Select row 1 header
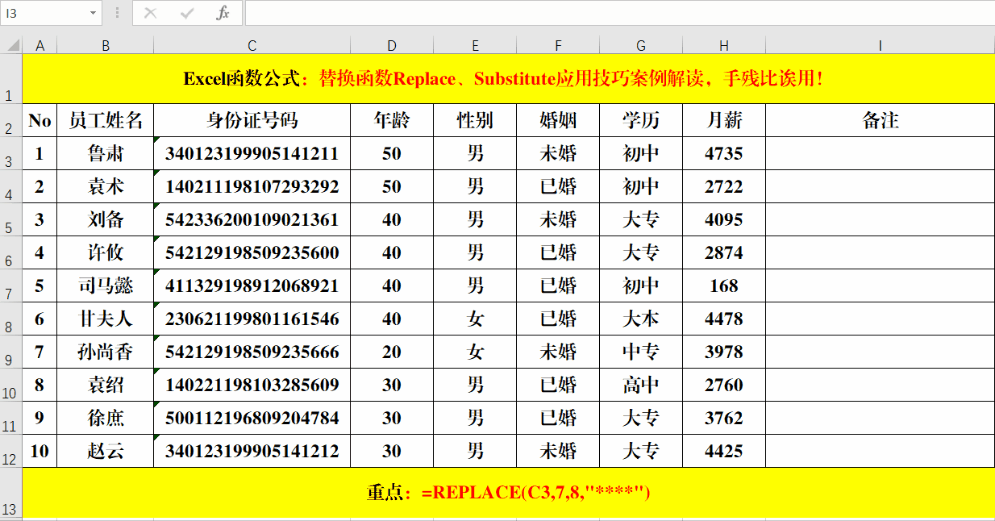Screen dimensions: 995x521 tap(11, 79)
